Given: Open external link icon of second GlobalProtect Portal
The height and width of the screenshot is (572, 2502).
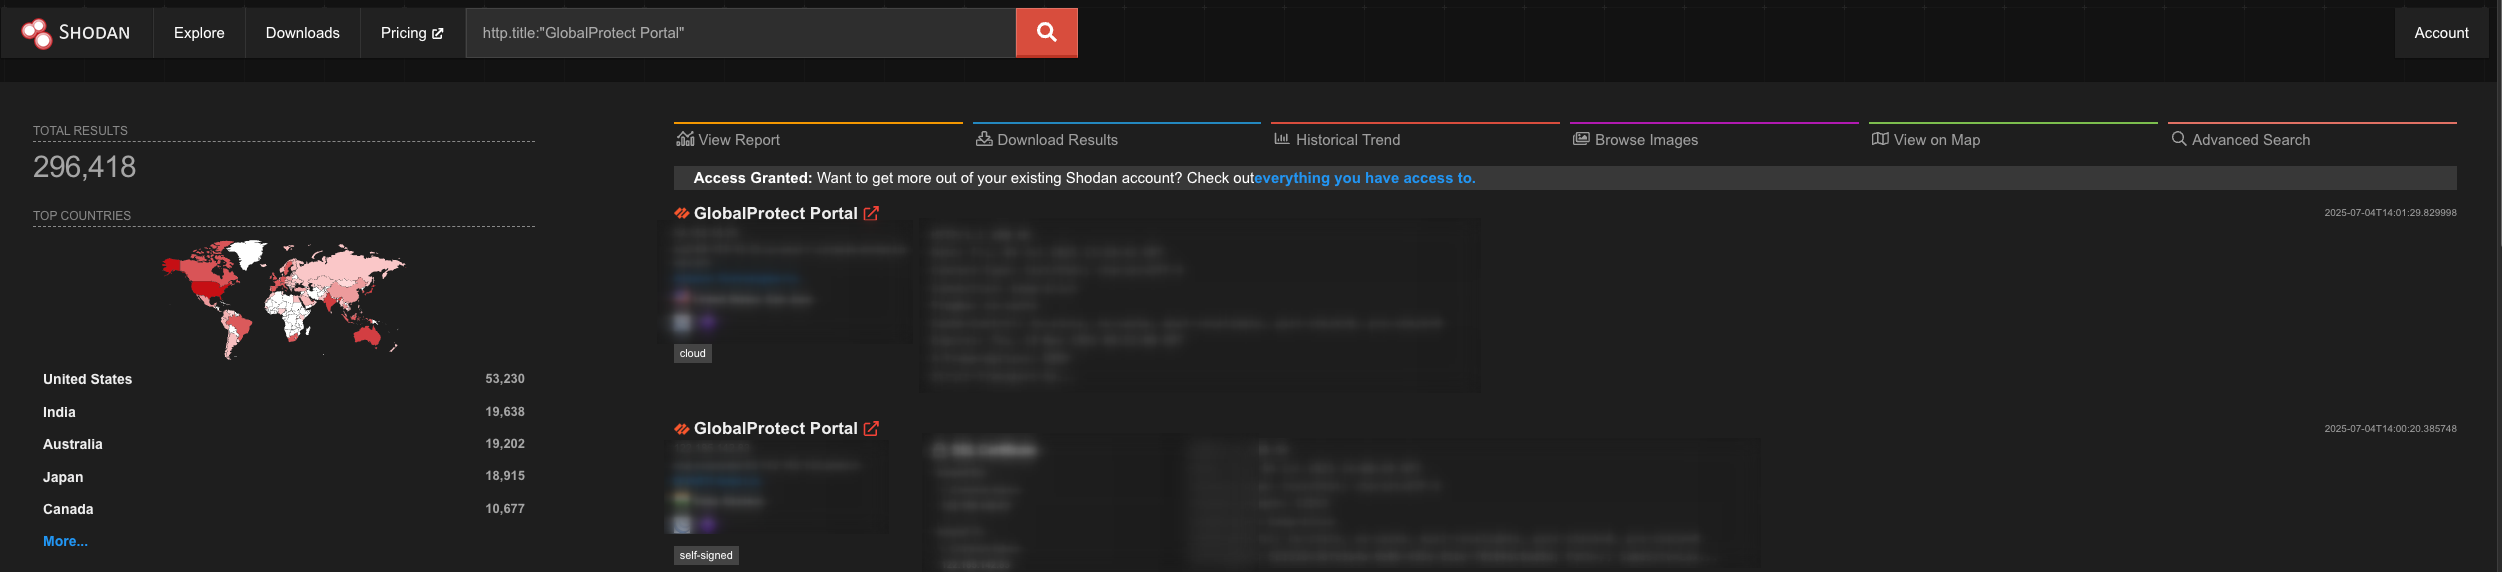Looking at the screenshot, I should click(x=871, y=428).
